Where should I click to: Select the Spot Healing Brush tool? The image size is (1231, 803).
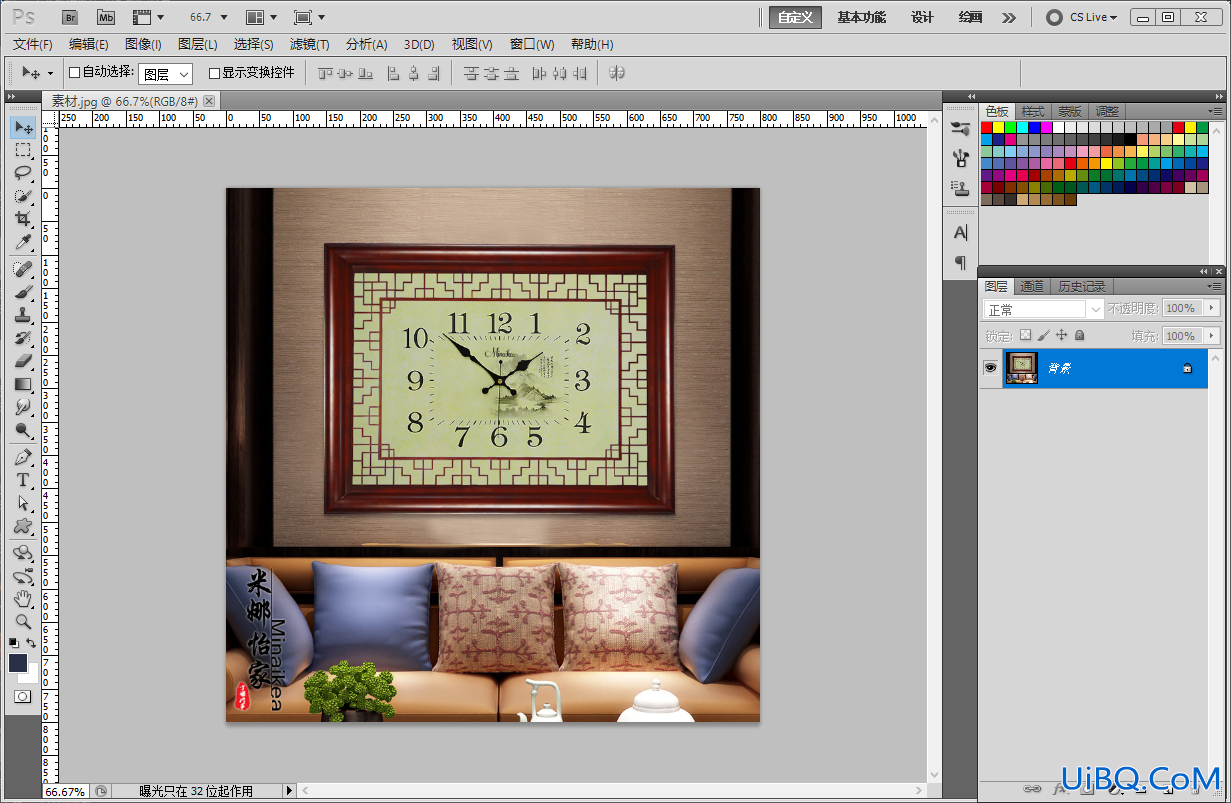[x=23, y=270]
